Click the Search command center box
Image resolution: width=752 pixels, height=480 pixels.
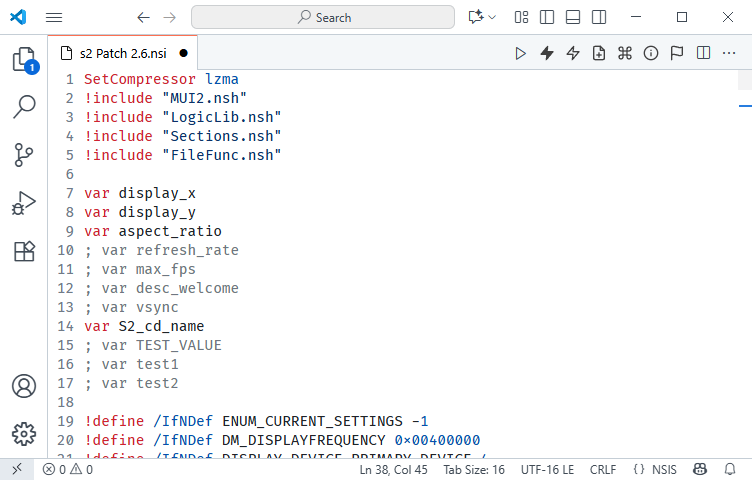(324, 17)
